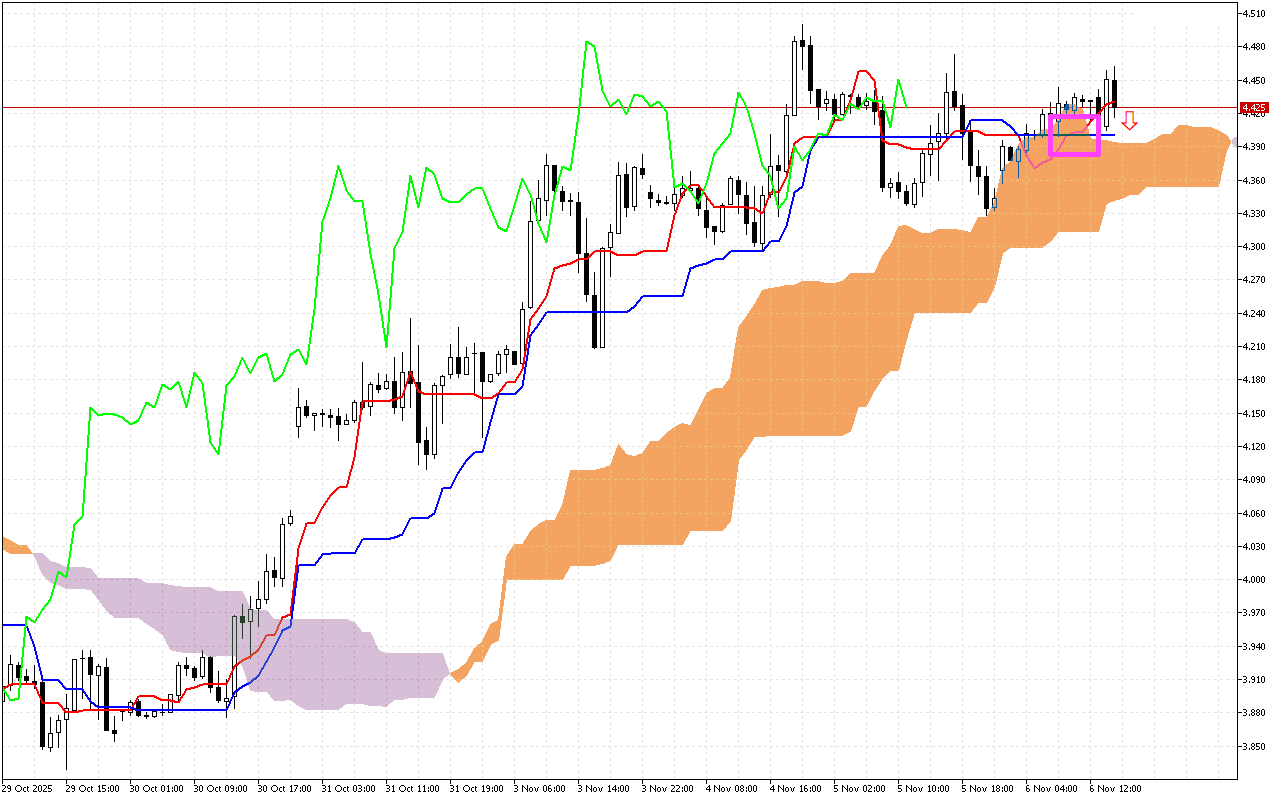Select the 4 Nov 16:00 time label
Viewport: 1280px width, 800px height.
point(796,789)
